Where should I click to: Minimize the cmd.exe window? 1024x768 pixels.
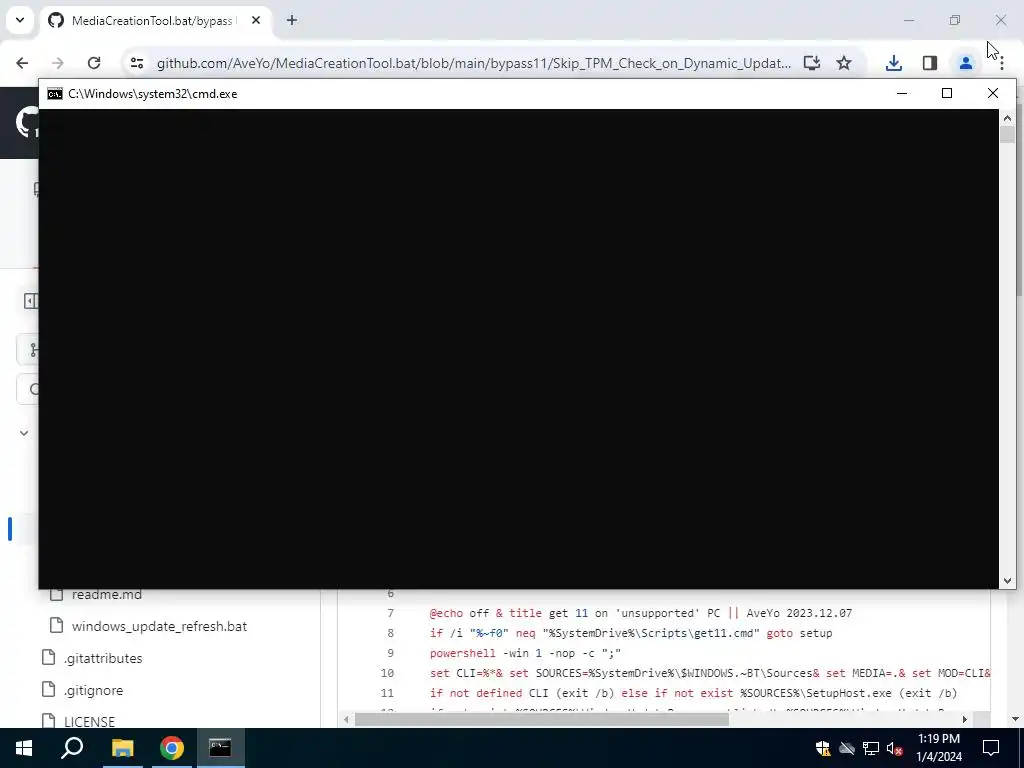[x=902, y=93]
